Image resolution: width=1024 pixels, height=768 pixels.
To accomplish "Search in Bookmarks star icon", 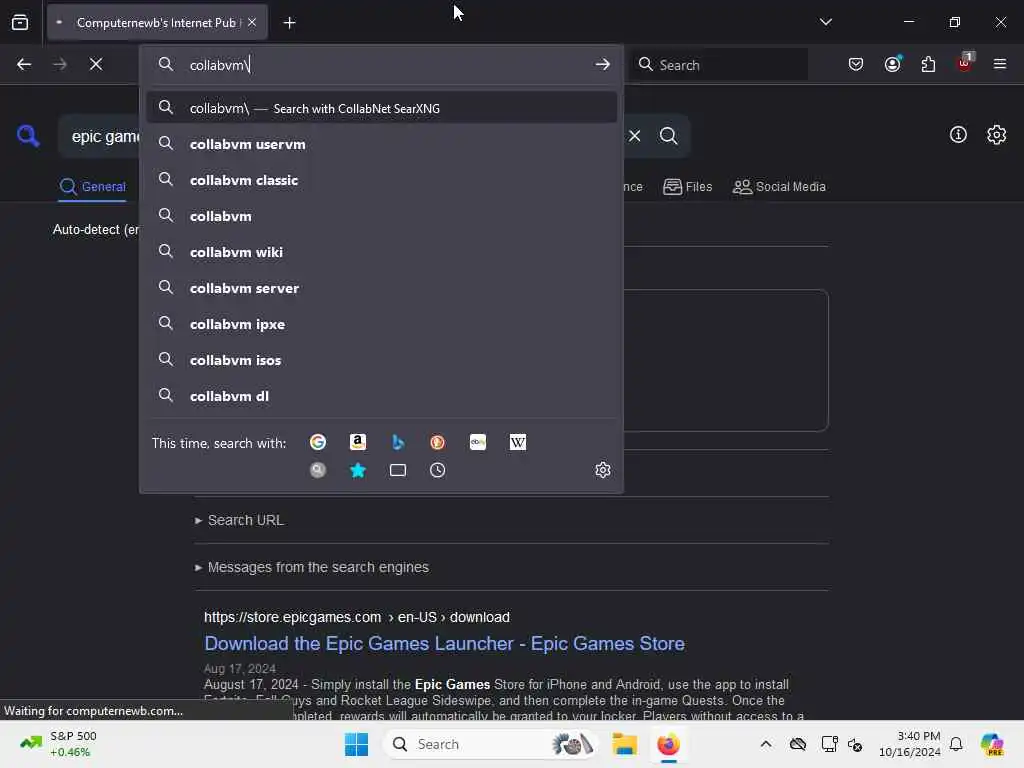I will pos(358,470).
